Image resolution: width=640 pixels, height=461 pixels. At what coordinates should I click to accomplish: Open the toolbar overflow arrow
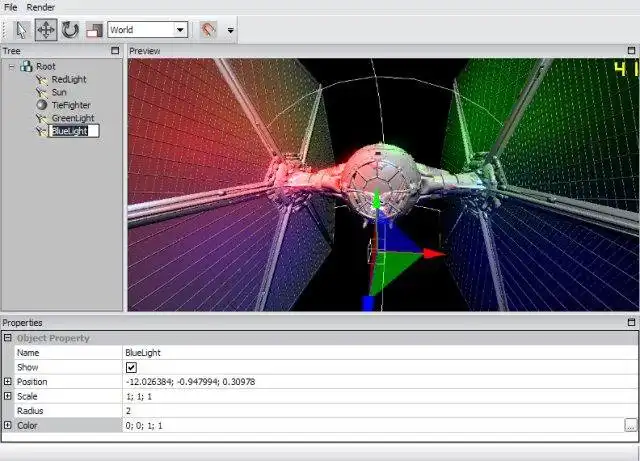click(231, 30)
